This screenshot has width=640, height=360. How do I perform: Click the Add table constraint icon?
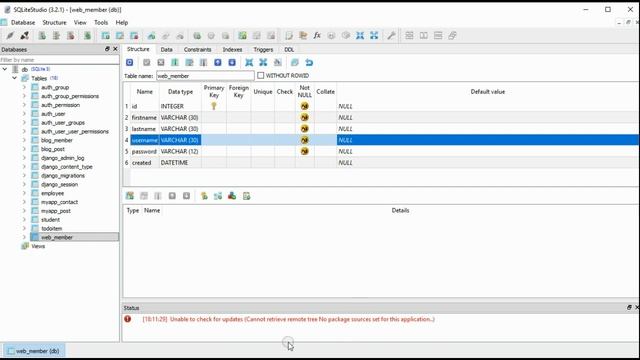pyautogui.click(x=130, y=196)
